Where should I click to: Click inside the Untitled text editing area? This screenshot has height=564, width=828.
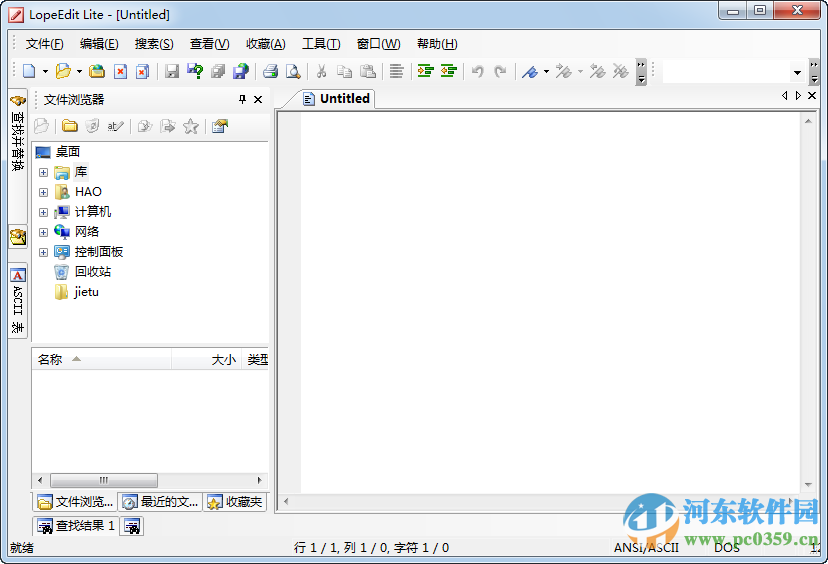(551, 303)
